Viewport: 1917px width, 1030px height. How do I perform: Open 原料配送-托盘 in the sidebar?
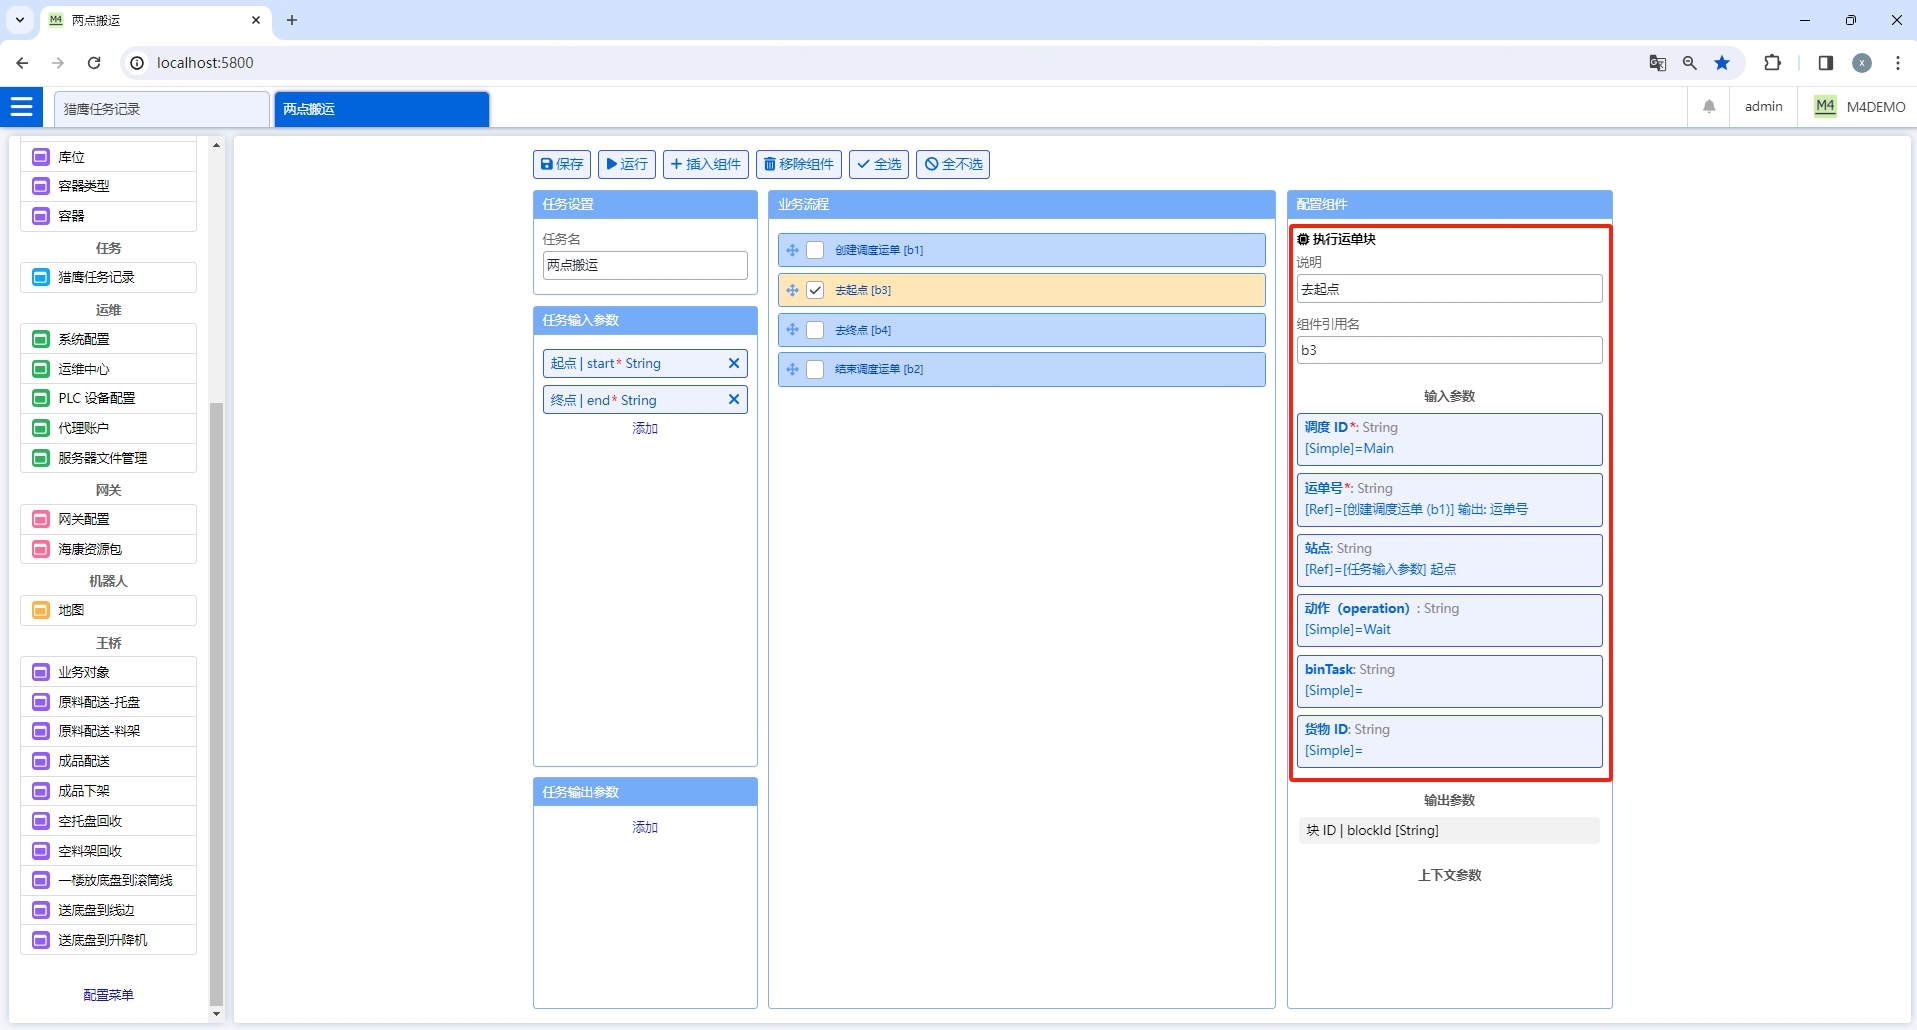(108, 702)
